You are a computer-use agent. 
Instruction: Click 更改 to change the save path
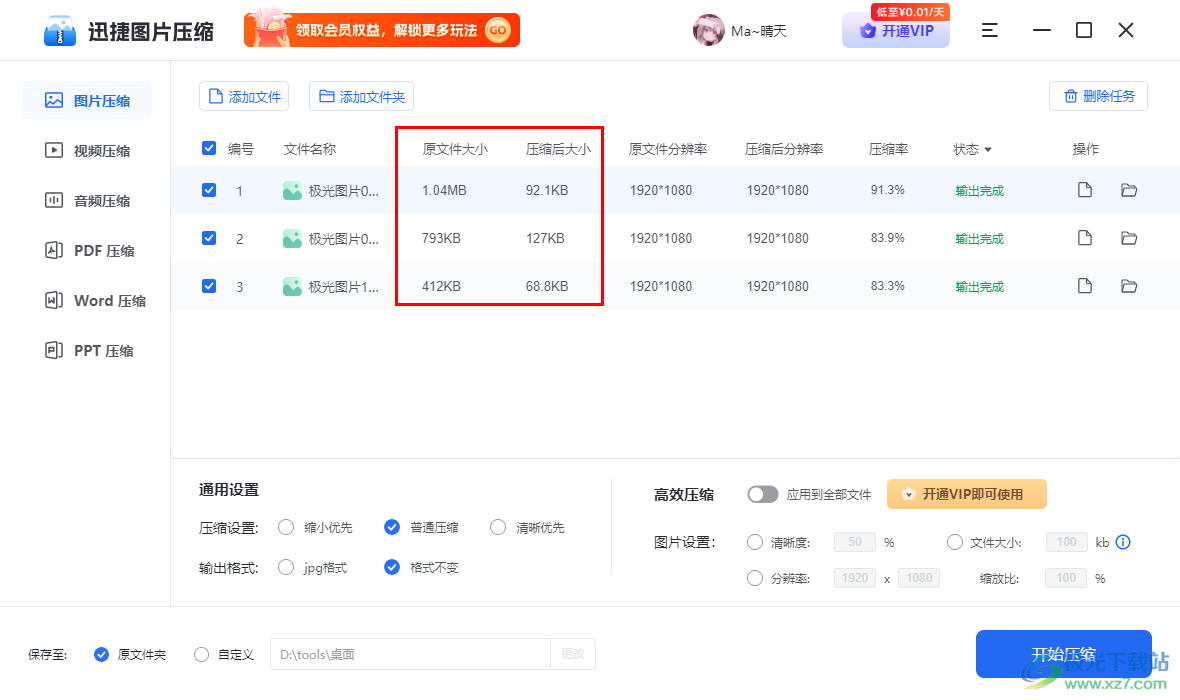572,654
